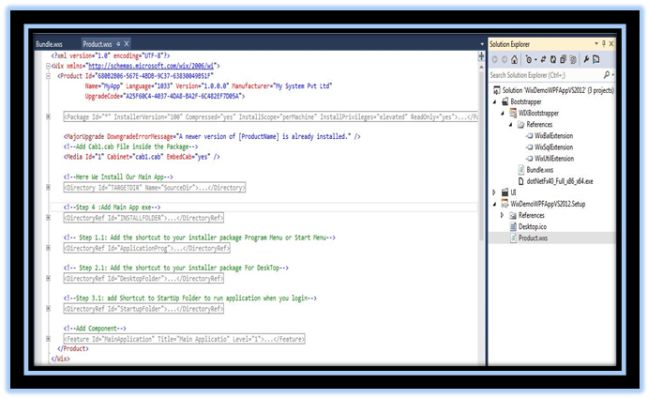
Task: Collapse the Product element outline
Action: (48, 76)
